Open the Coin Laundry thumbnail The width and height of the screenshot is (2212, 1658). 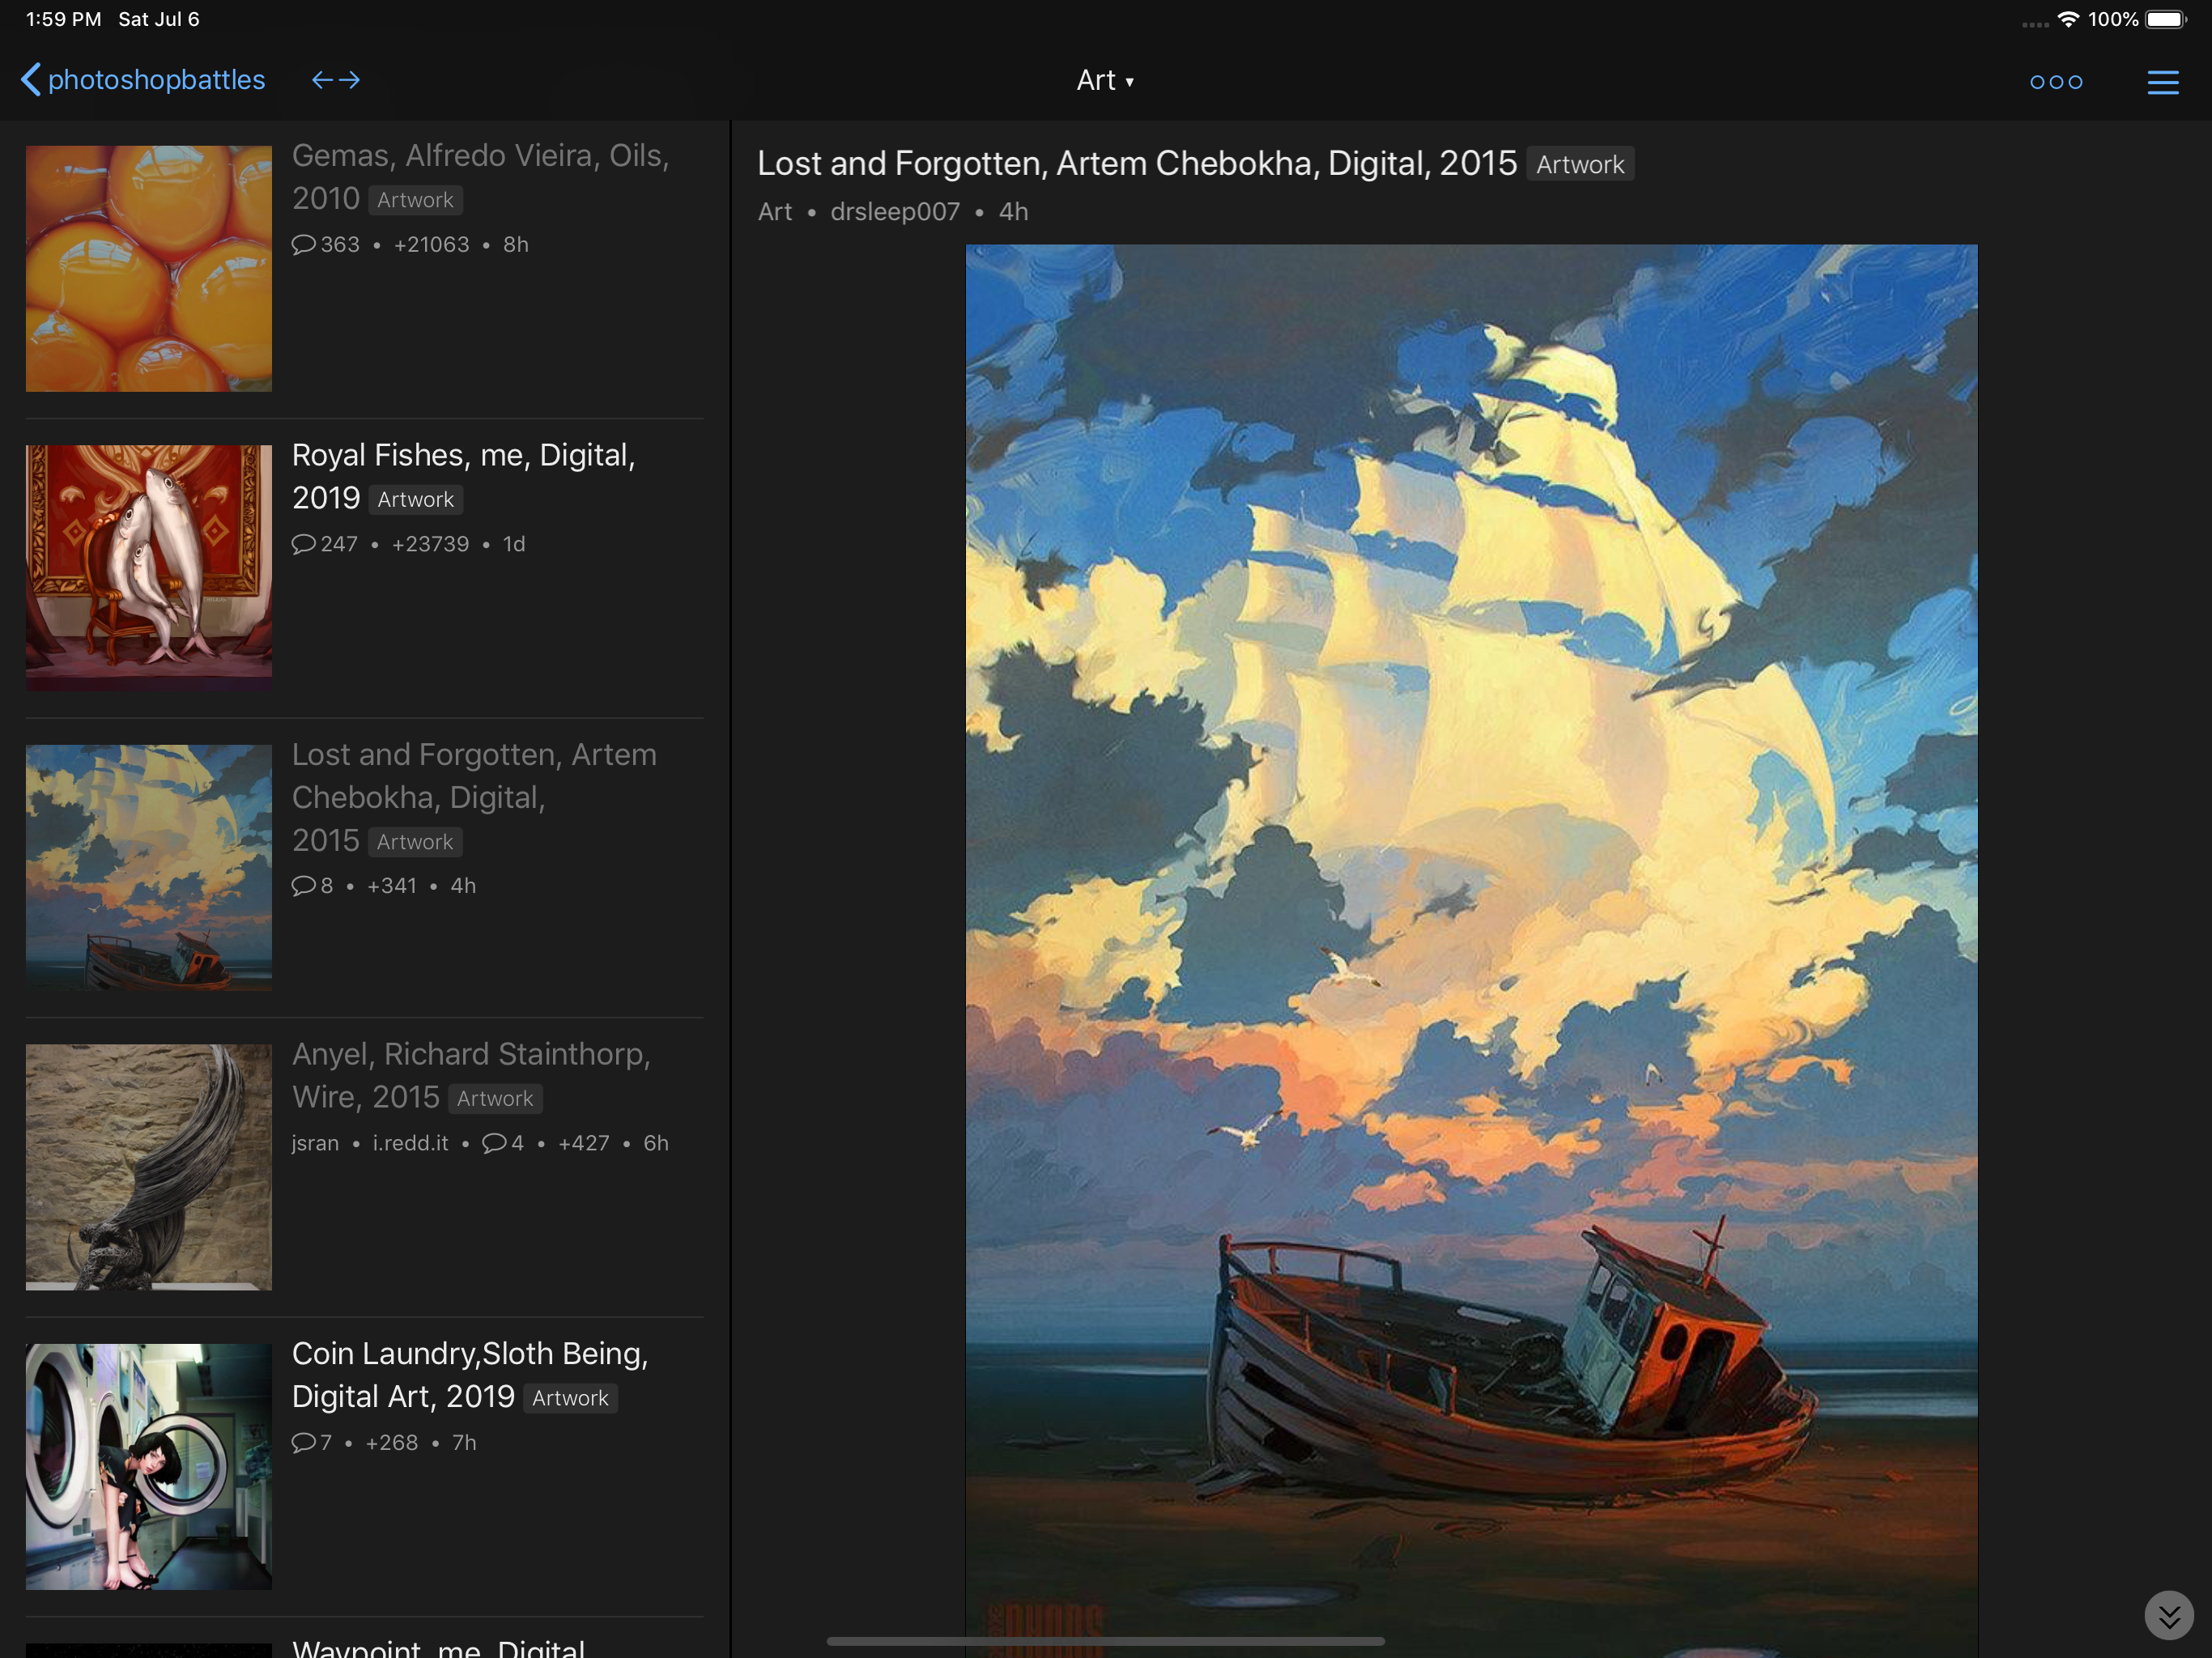(149, 1467)
